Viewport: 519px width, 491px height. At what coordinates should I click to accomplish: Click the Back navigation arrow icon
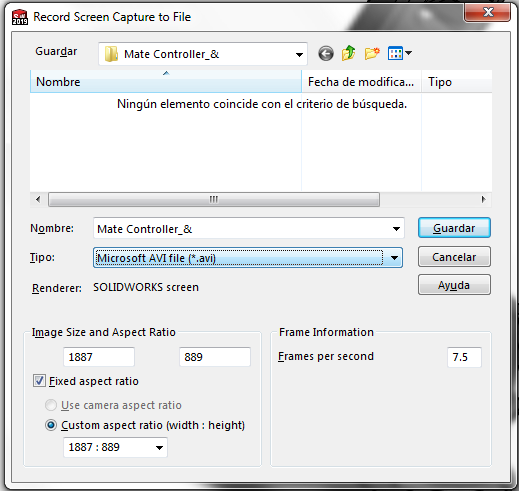tap(326, 53)
